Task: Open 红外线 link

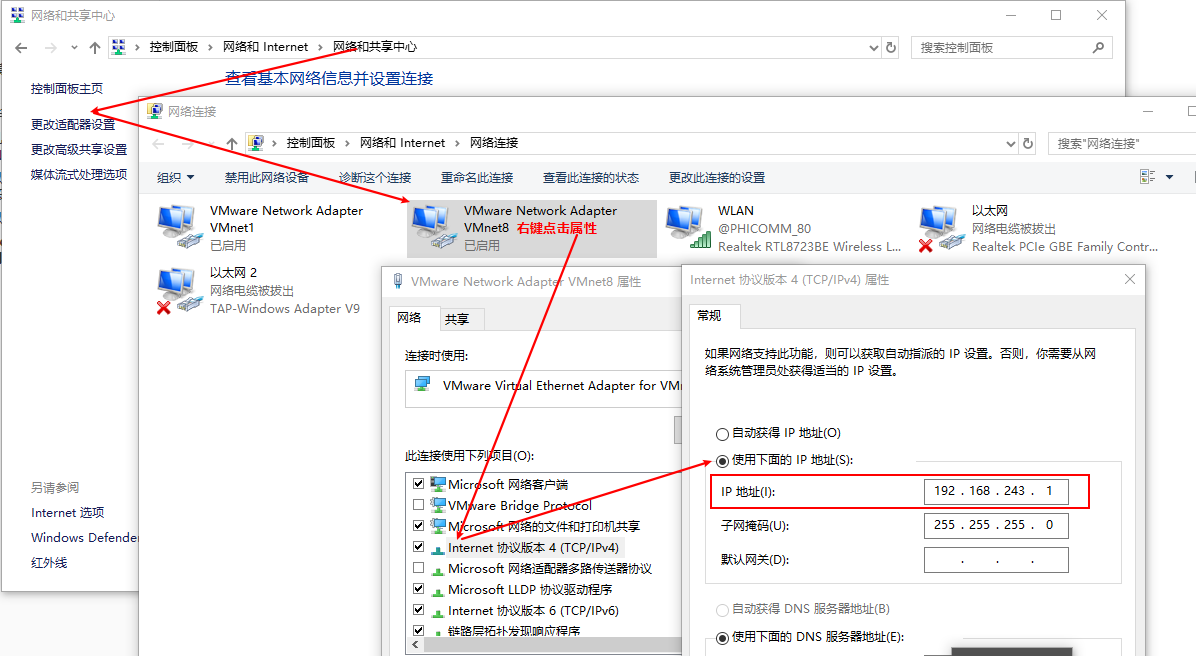Action: [49, 563]
